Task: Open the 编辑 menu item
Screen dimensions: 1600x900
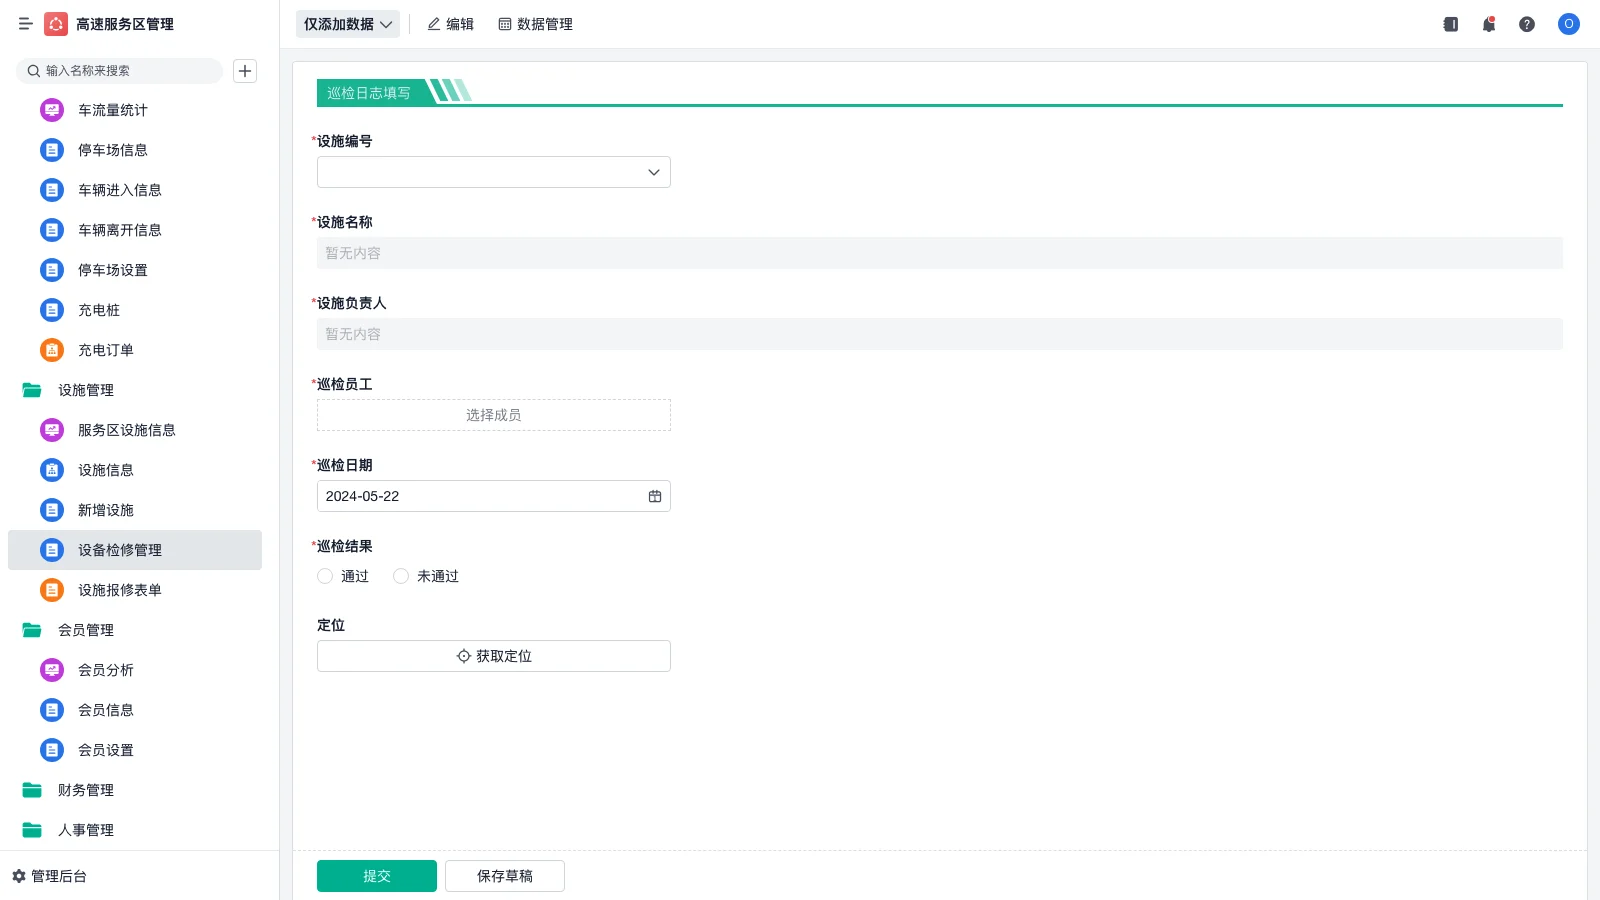Action: tap(451, 24)
